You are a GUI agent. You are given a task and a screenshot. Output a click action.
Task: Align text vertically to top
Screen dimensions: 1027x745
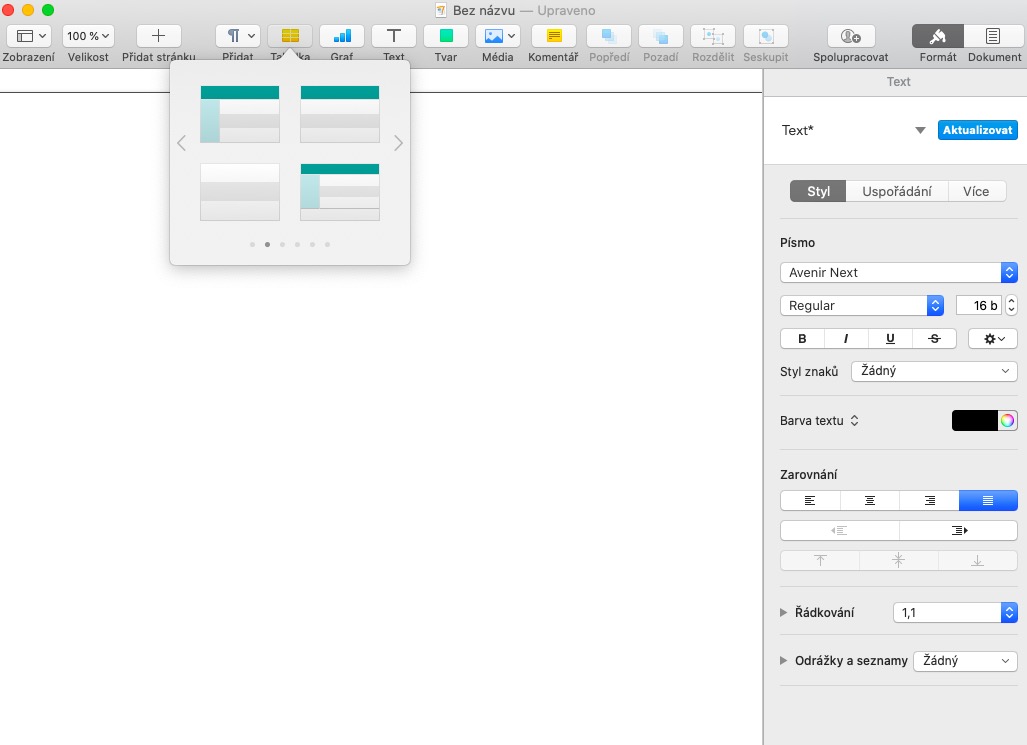point(820,560)
